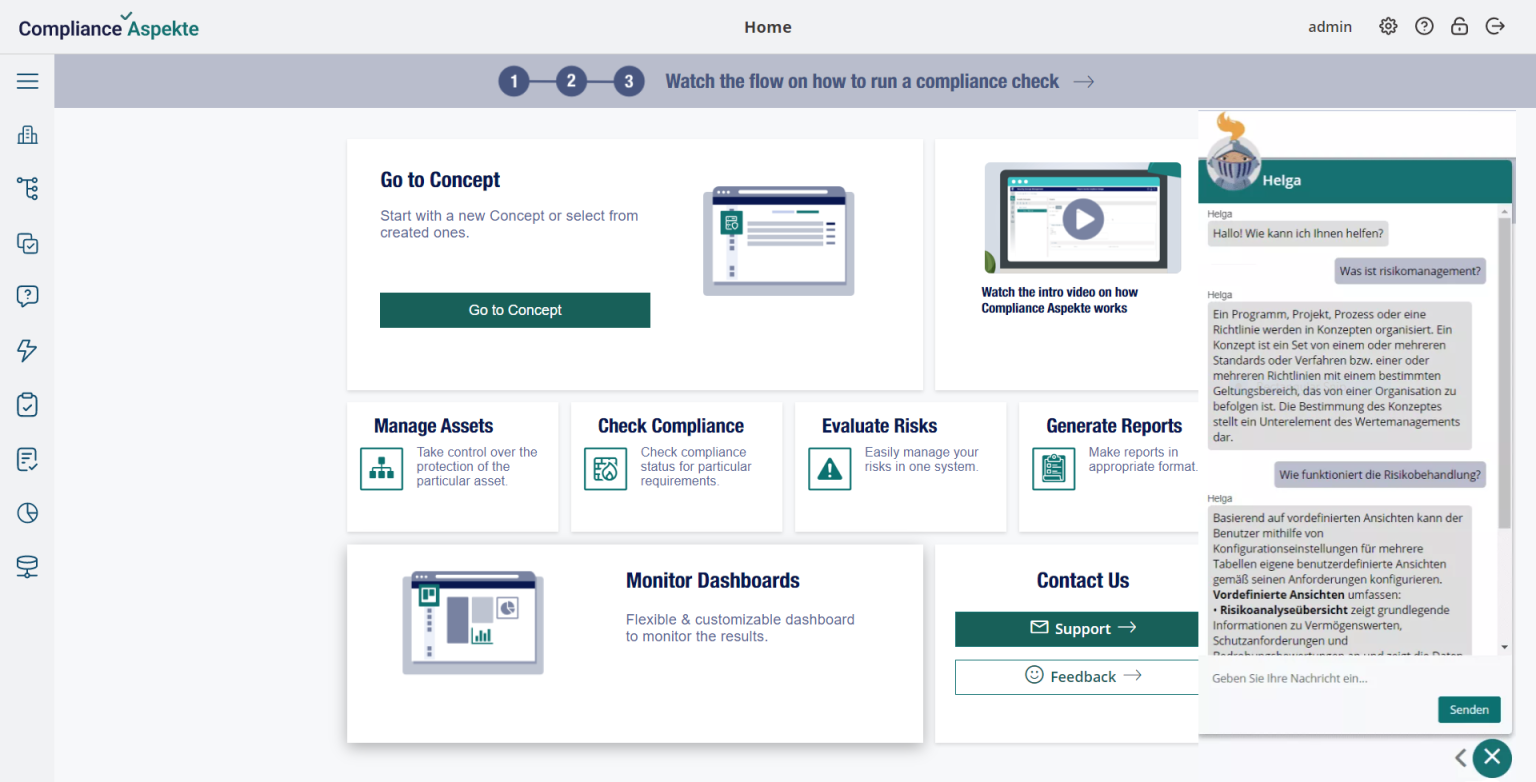Collapse the Helga chat with left chevron
Screen dimensions: 1536x782
[x=1460, y=758]
